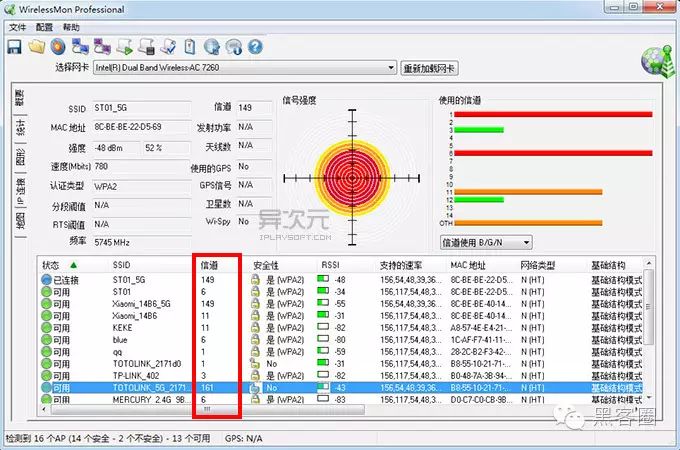Sort the list by the 网络类型 column header
The width and height of the screenshot is (680, 450).
coord(537,265)
